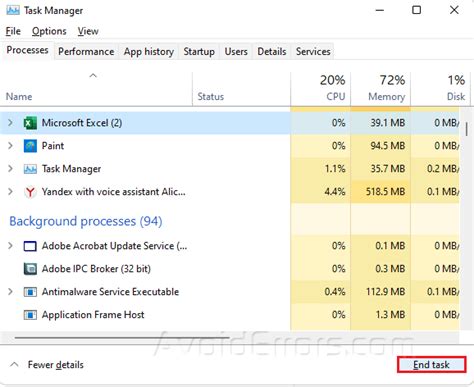Click the Fewer details link
Image resolution: width=474 pixels, height=387 pixels.
click(56, 365)
